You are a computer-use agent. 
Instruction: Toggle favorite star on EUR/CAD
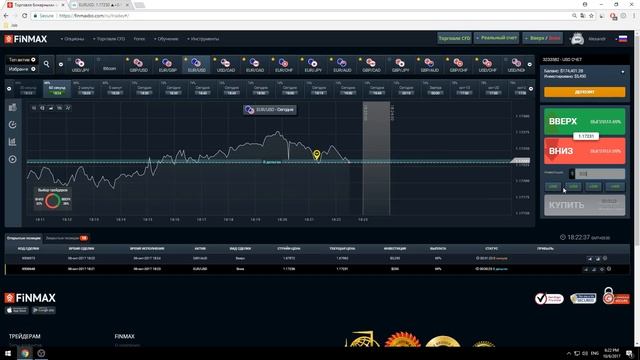pyautogui.click(x=243, y=59)
